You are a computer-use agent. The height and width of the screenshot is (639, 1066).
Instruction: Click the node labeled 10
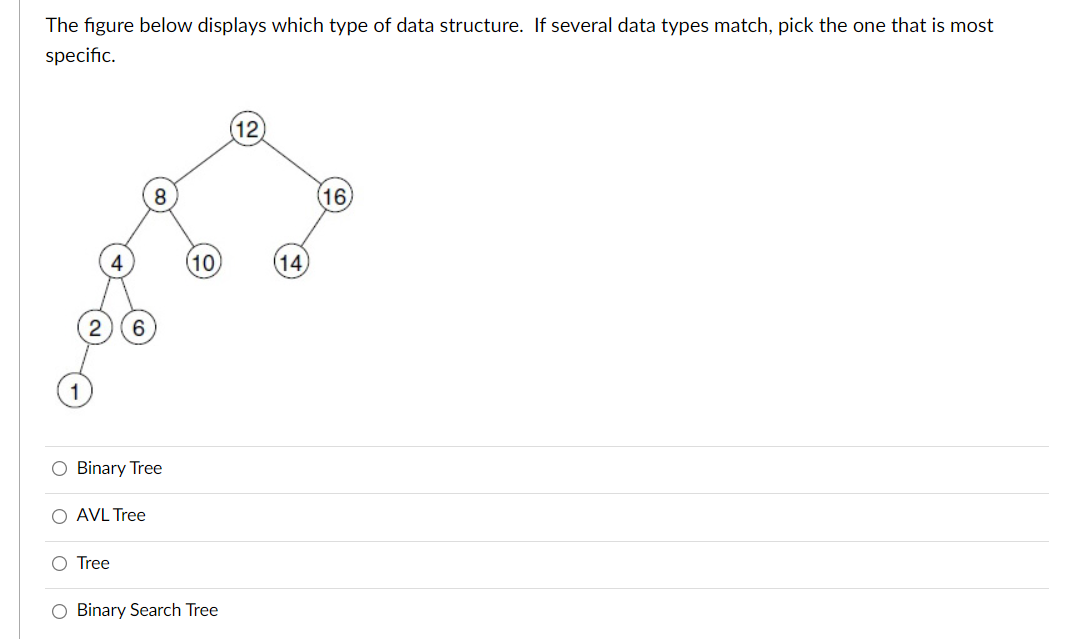coord(203,262)
